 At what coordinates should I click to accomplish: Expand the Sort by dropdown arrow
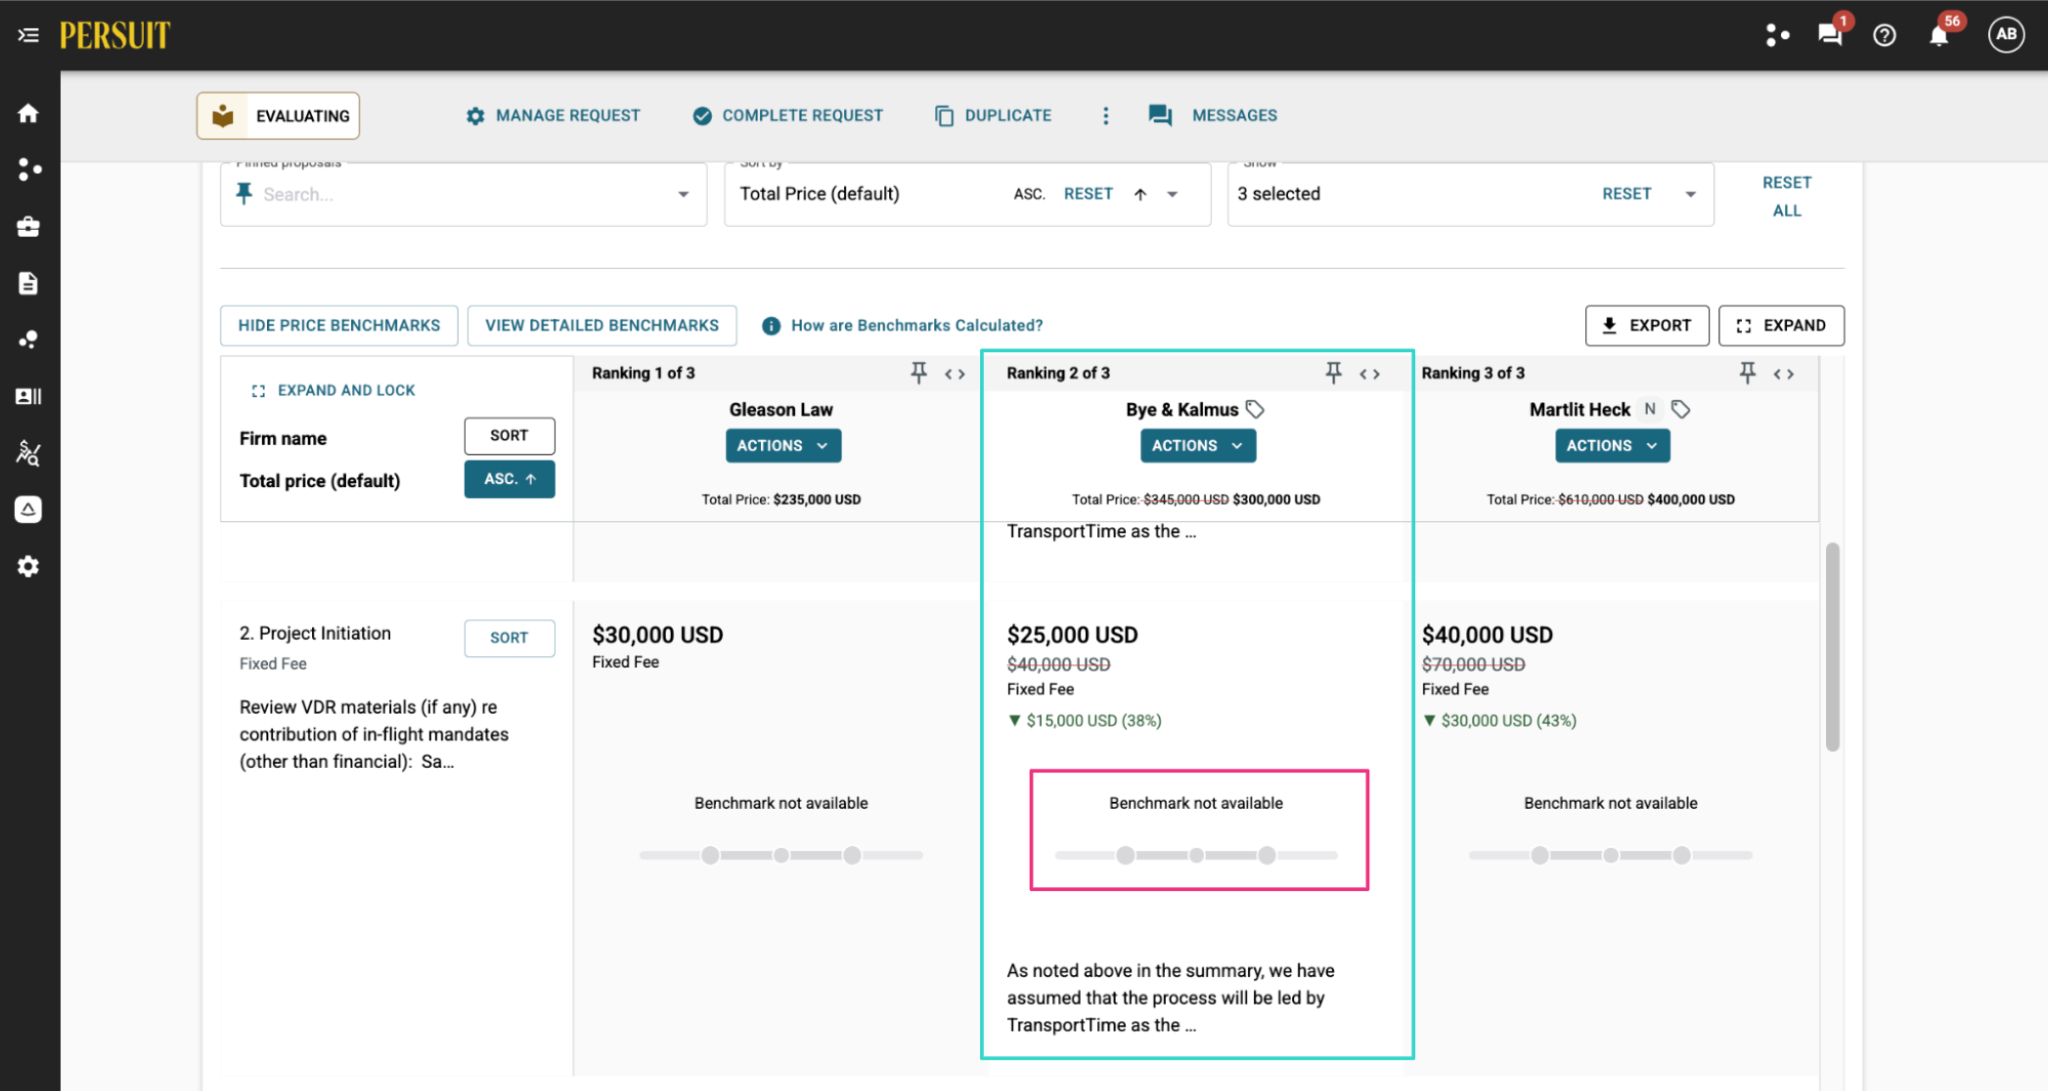[1172, 194]
